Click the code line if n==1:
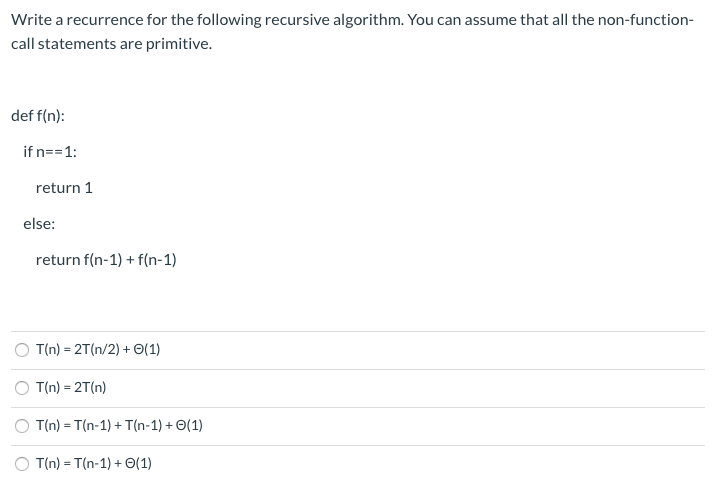Image resolution: width=720 pixels, height=498 pixels. 50,151
